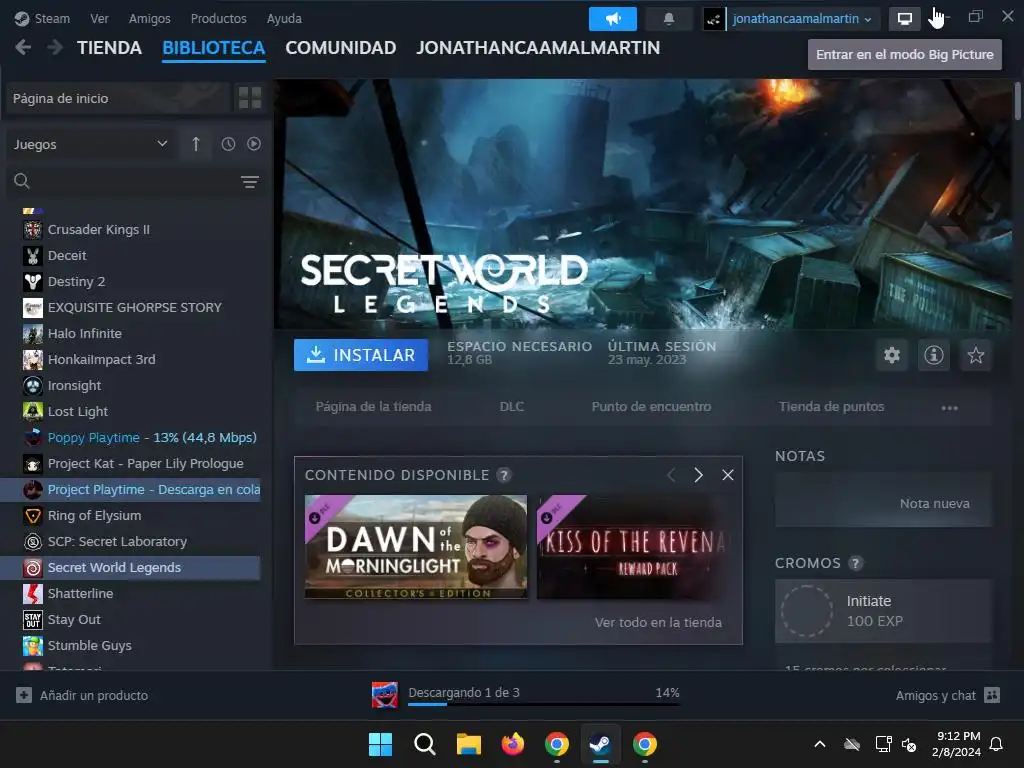Open File Explorer from the taskbar
This screenshot has width=1024, height=768.
click(x=468, y=744)
